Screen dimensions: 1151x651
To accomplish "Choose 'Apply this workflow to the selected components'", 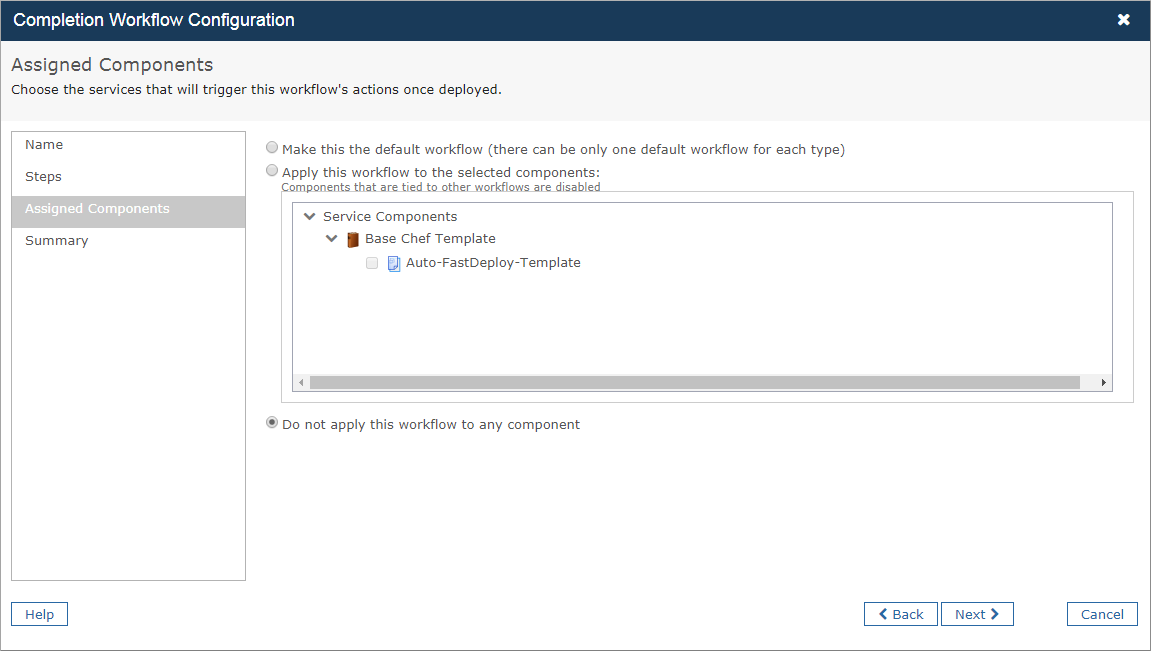I will pyautogui.click(x=273, y=171).
